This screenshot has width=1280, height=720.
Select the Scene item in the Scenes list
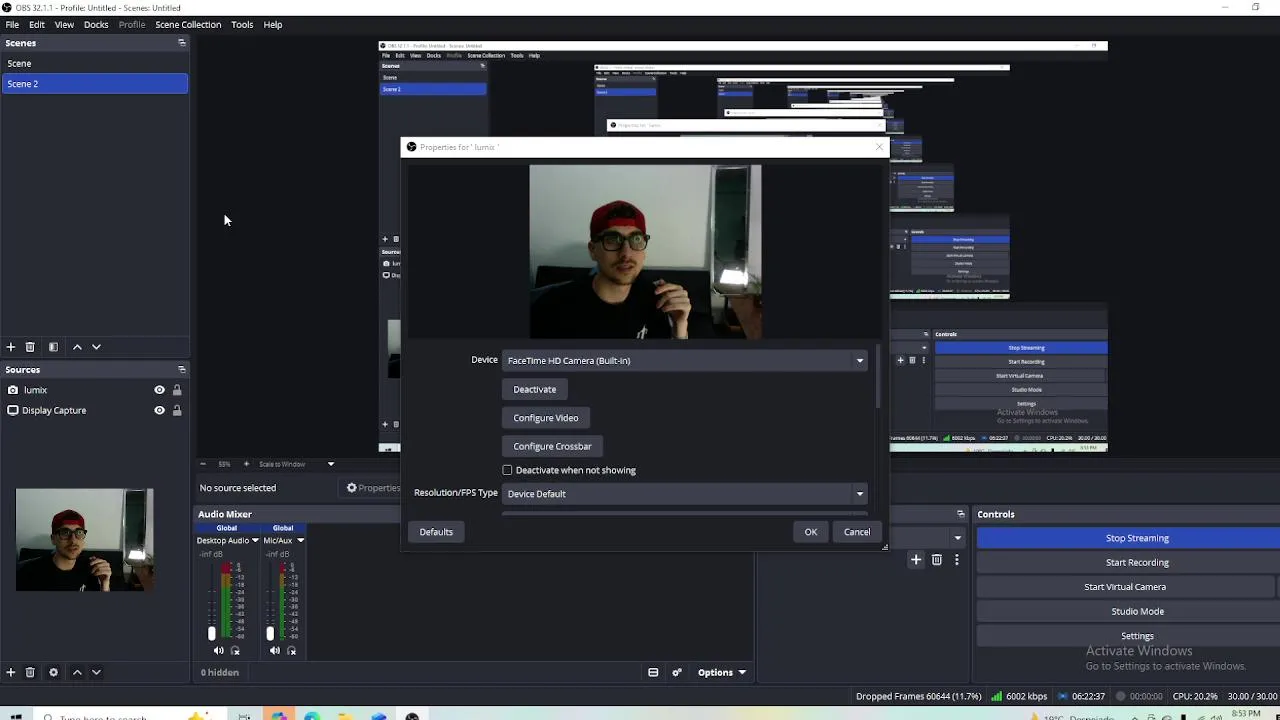coord(94,63)
